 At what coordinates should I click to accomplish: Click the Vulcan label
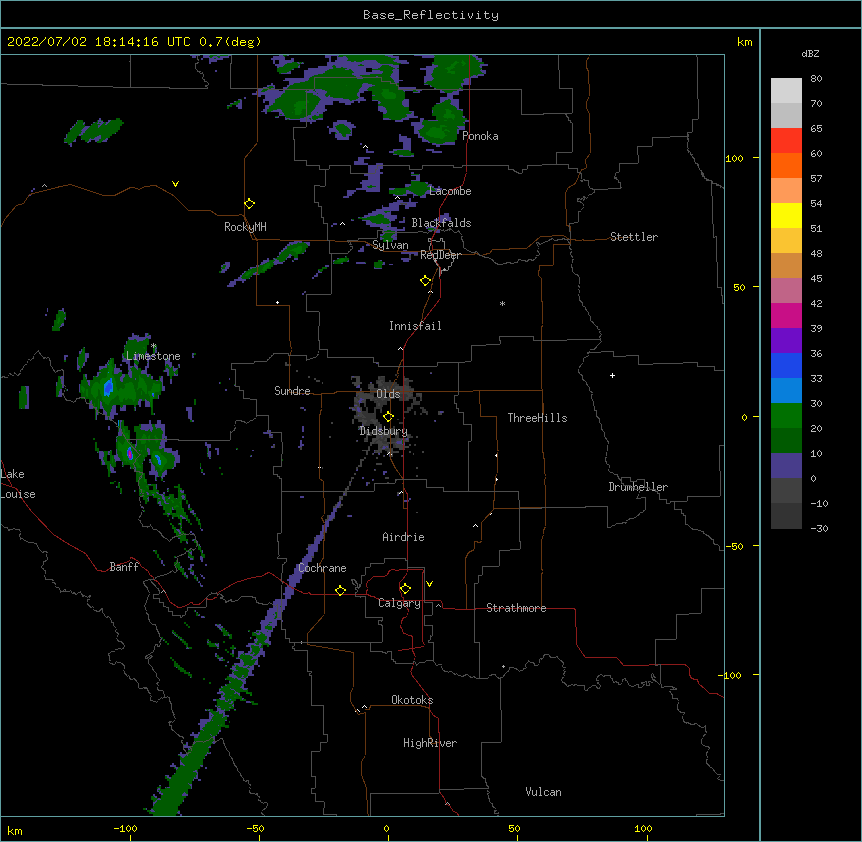click(543, 792)
